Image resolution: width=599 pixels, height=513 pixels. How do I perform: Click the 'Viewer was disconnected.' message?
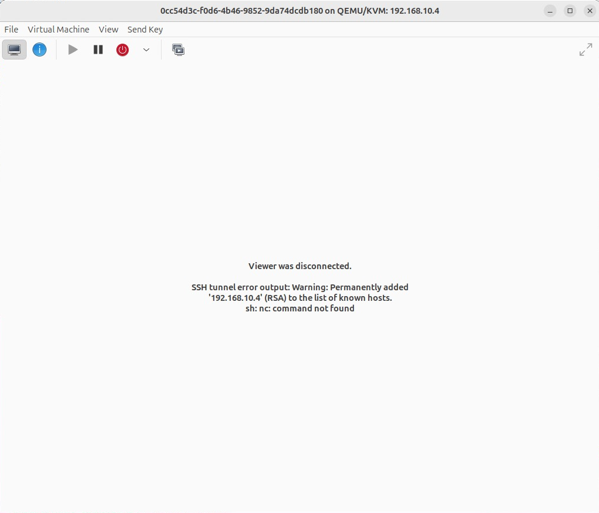pos(300,266)
